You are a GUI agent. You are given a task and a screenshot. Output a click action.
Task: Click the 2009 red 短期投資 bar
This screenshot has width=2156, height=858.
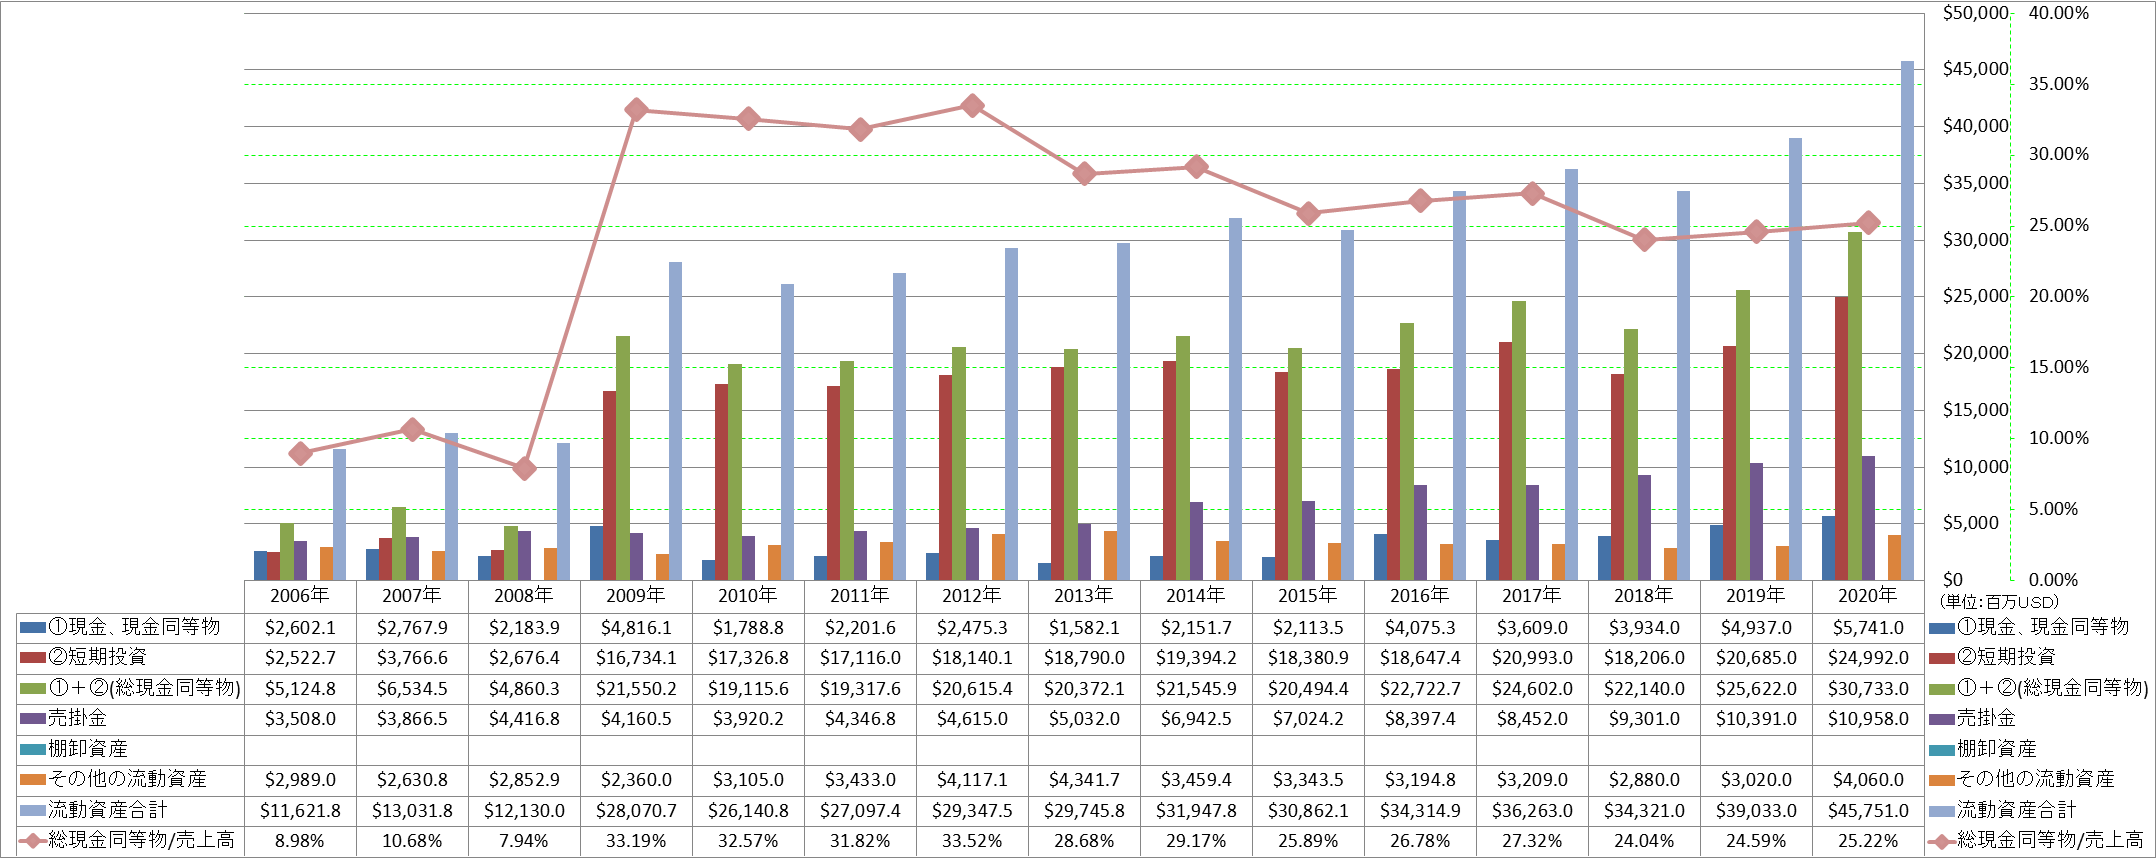(609, 486)
